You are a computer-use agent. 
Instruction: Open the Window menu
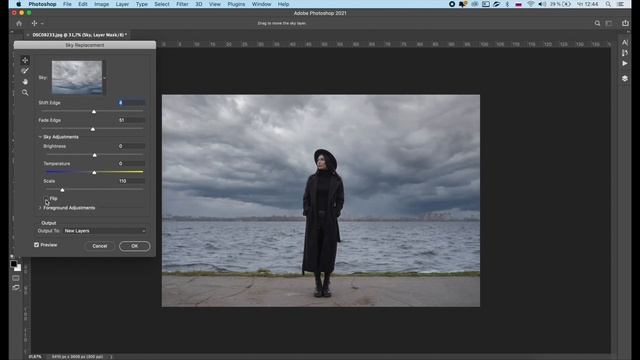(261, 4)
